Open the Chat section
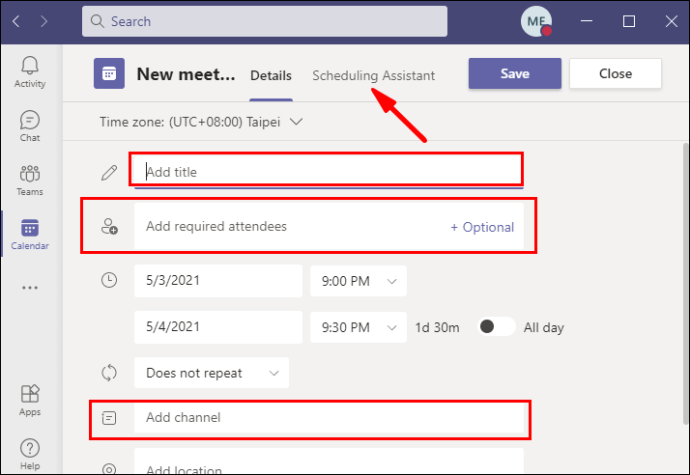The image size is (690, 475). pyautogui.click(x=30, y=126)
